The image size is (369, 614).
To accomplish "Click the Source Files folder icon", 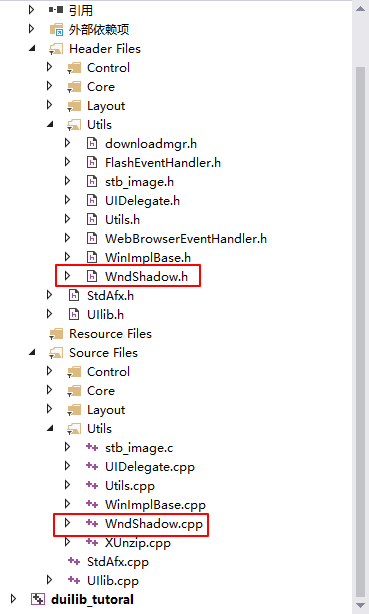I will (x=56, y=353).
